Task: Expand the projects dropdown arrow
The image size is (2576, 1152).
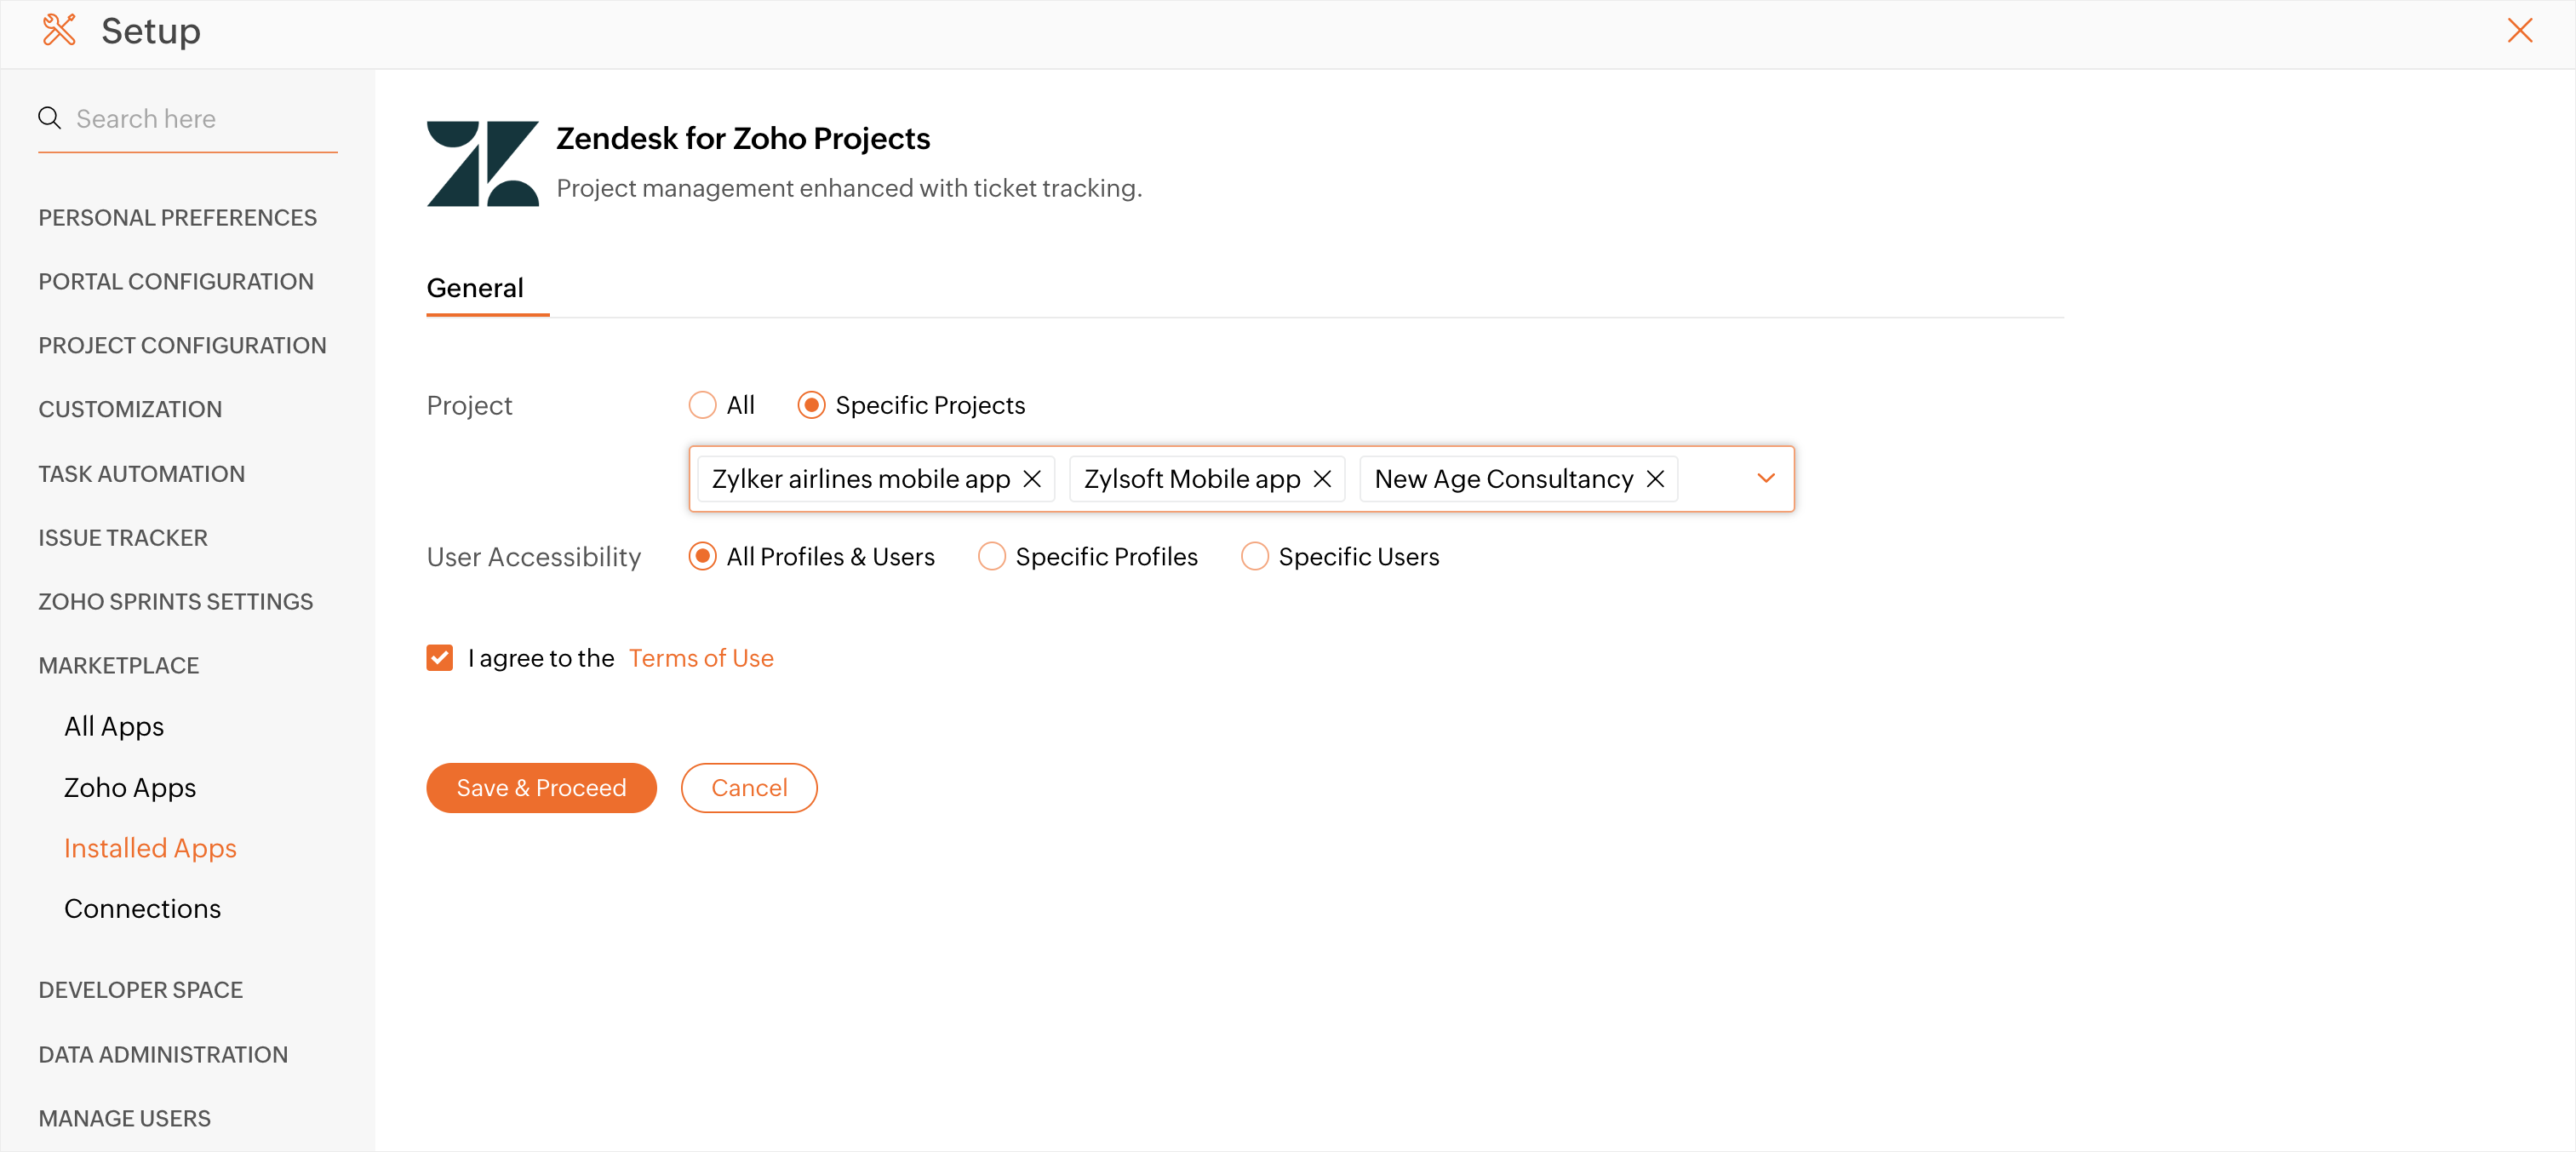Action: [1765, 478]
